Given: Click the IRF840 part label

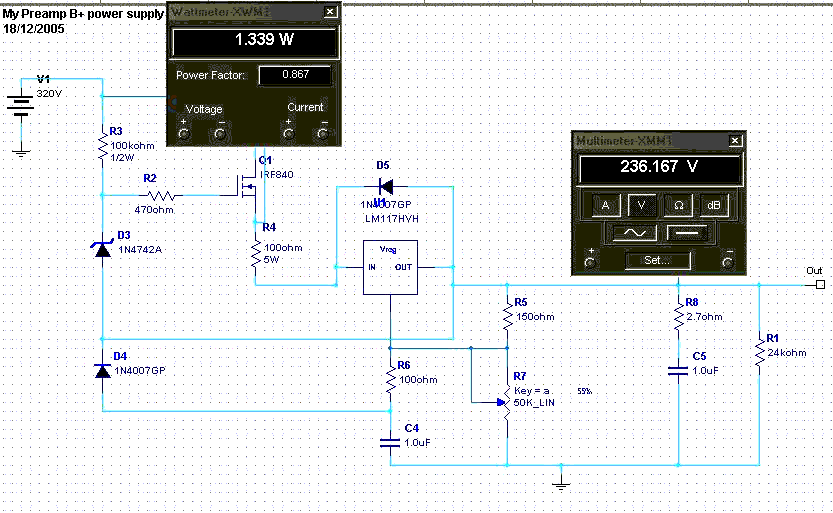Looking at the screenshot, I should pos(277,175).
